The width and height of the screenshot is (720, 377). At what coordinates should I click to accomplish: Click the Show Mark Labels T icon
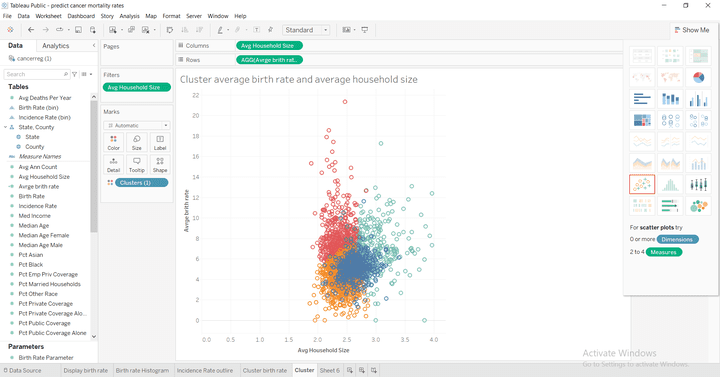point(256,30)
